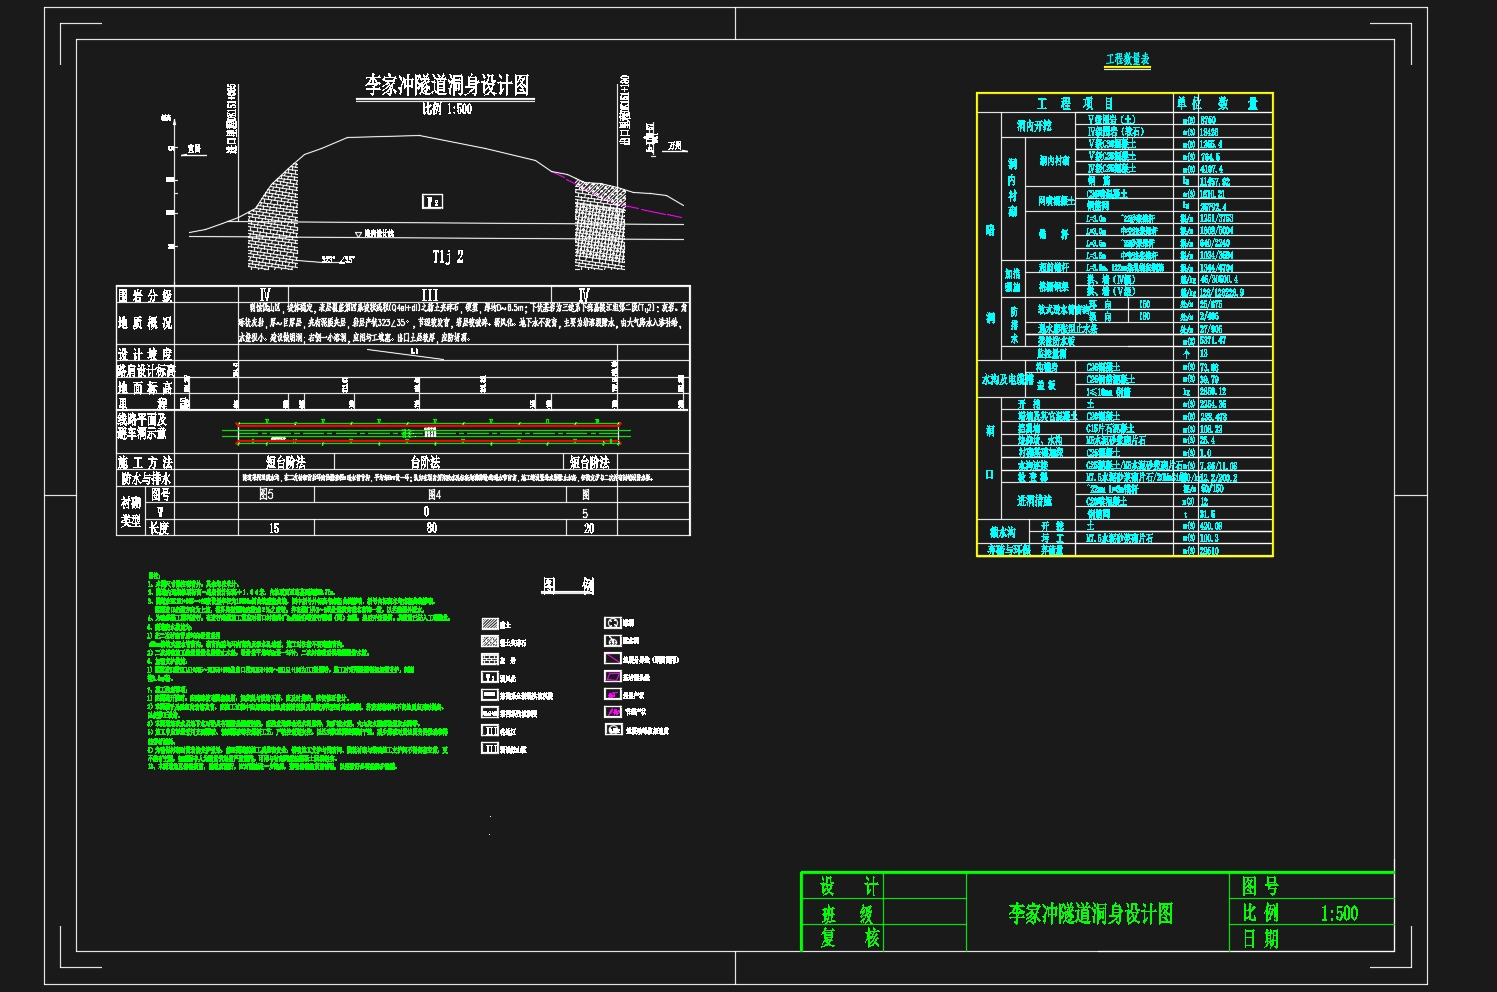Select the length value 15 cell
The image size is (1497, 992).
pos(274,528)
